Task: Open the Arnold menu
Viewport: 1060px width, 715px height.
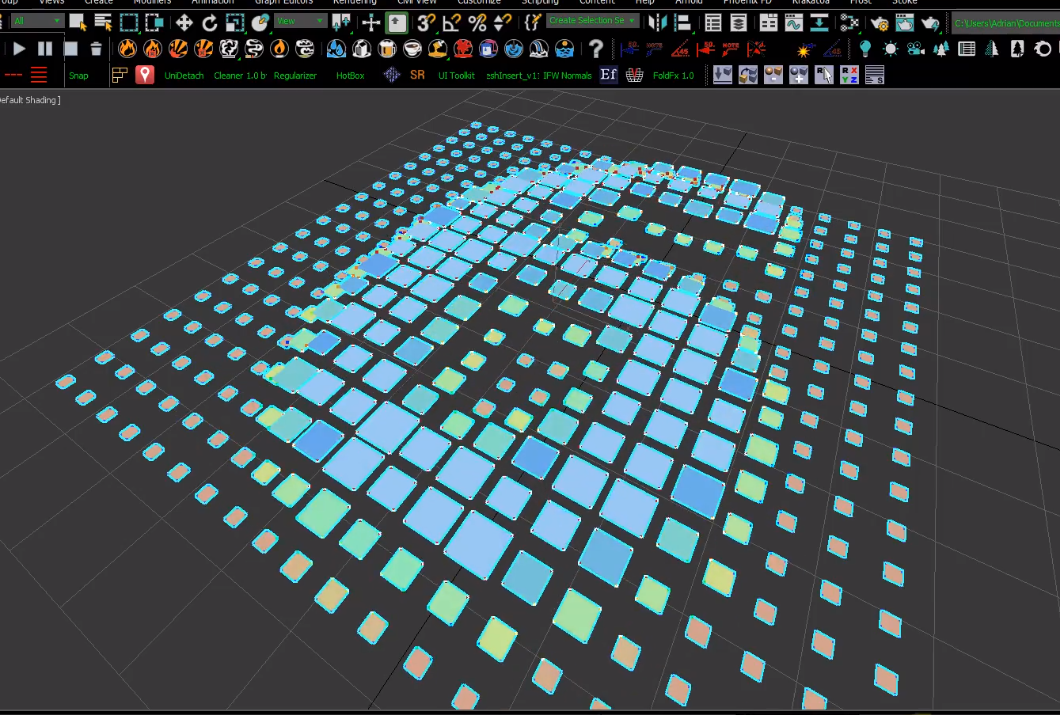Action: click(689, 3)
